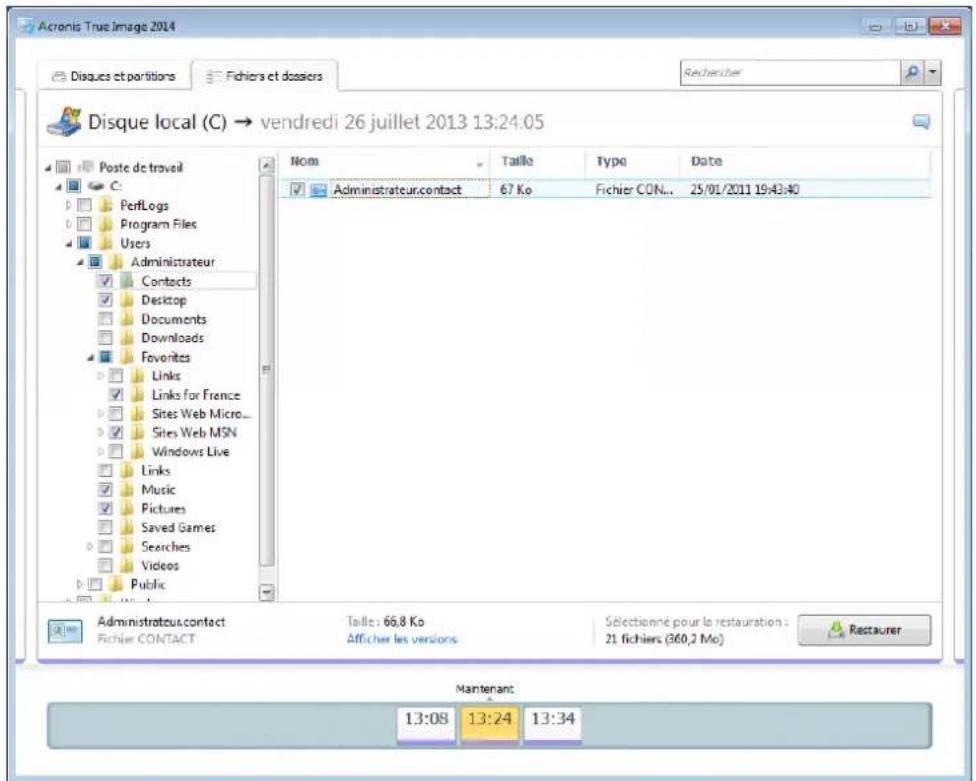Sort by the Type column header
Image resolution: width=976 pixels, height=781 pixels.
coord(632,161)
